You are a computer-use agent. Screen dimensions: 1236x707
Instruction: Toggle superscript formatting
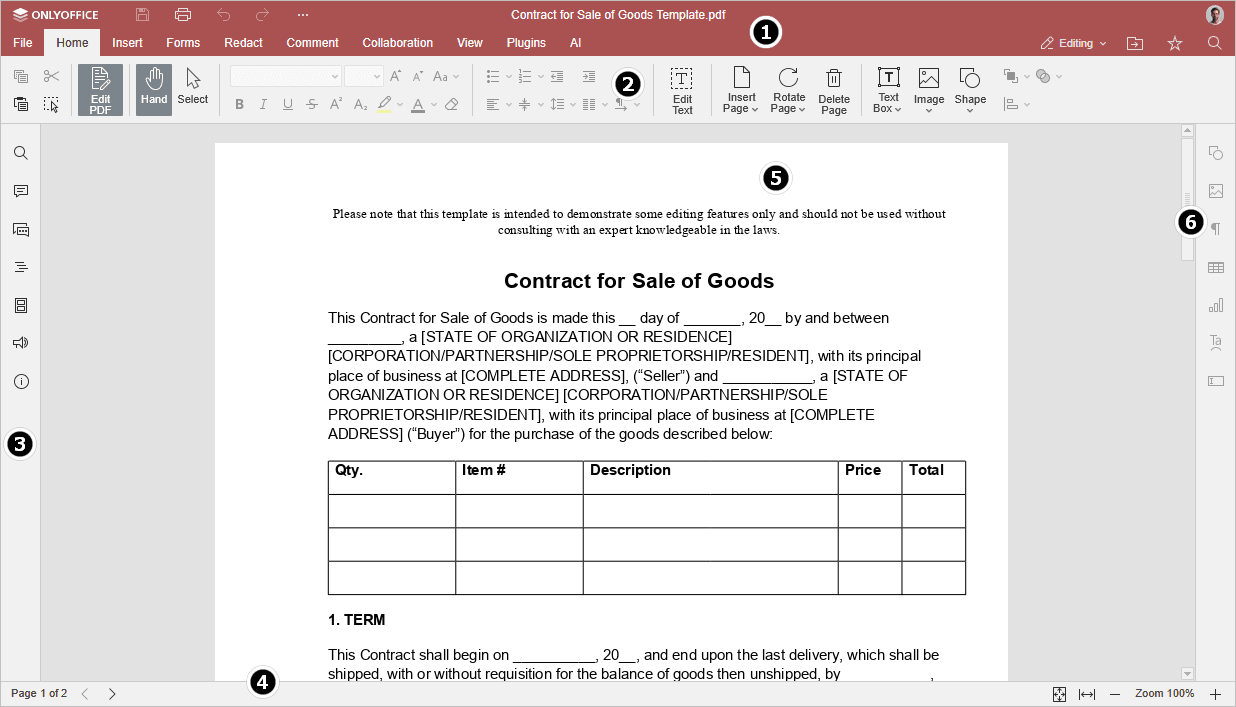coord(336,104)
